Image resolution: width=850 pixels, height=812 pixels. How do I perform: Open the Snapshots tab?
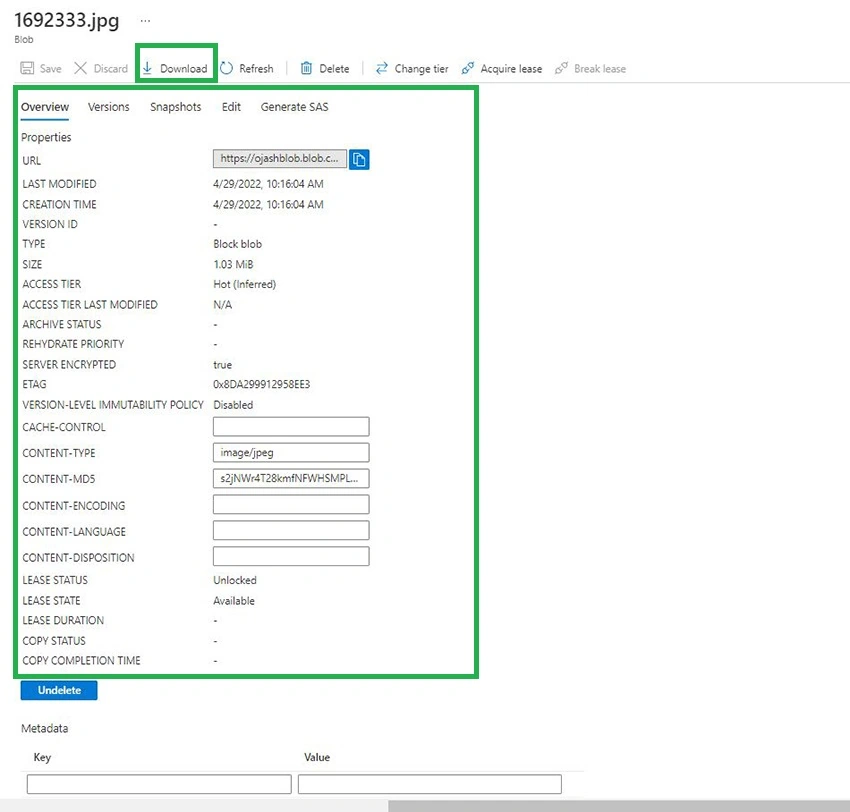pos(176,107)
